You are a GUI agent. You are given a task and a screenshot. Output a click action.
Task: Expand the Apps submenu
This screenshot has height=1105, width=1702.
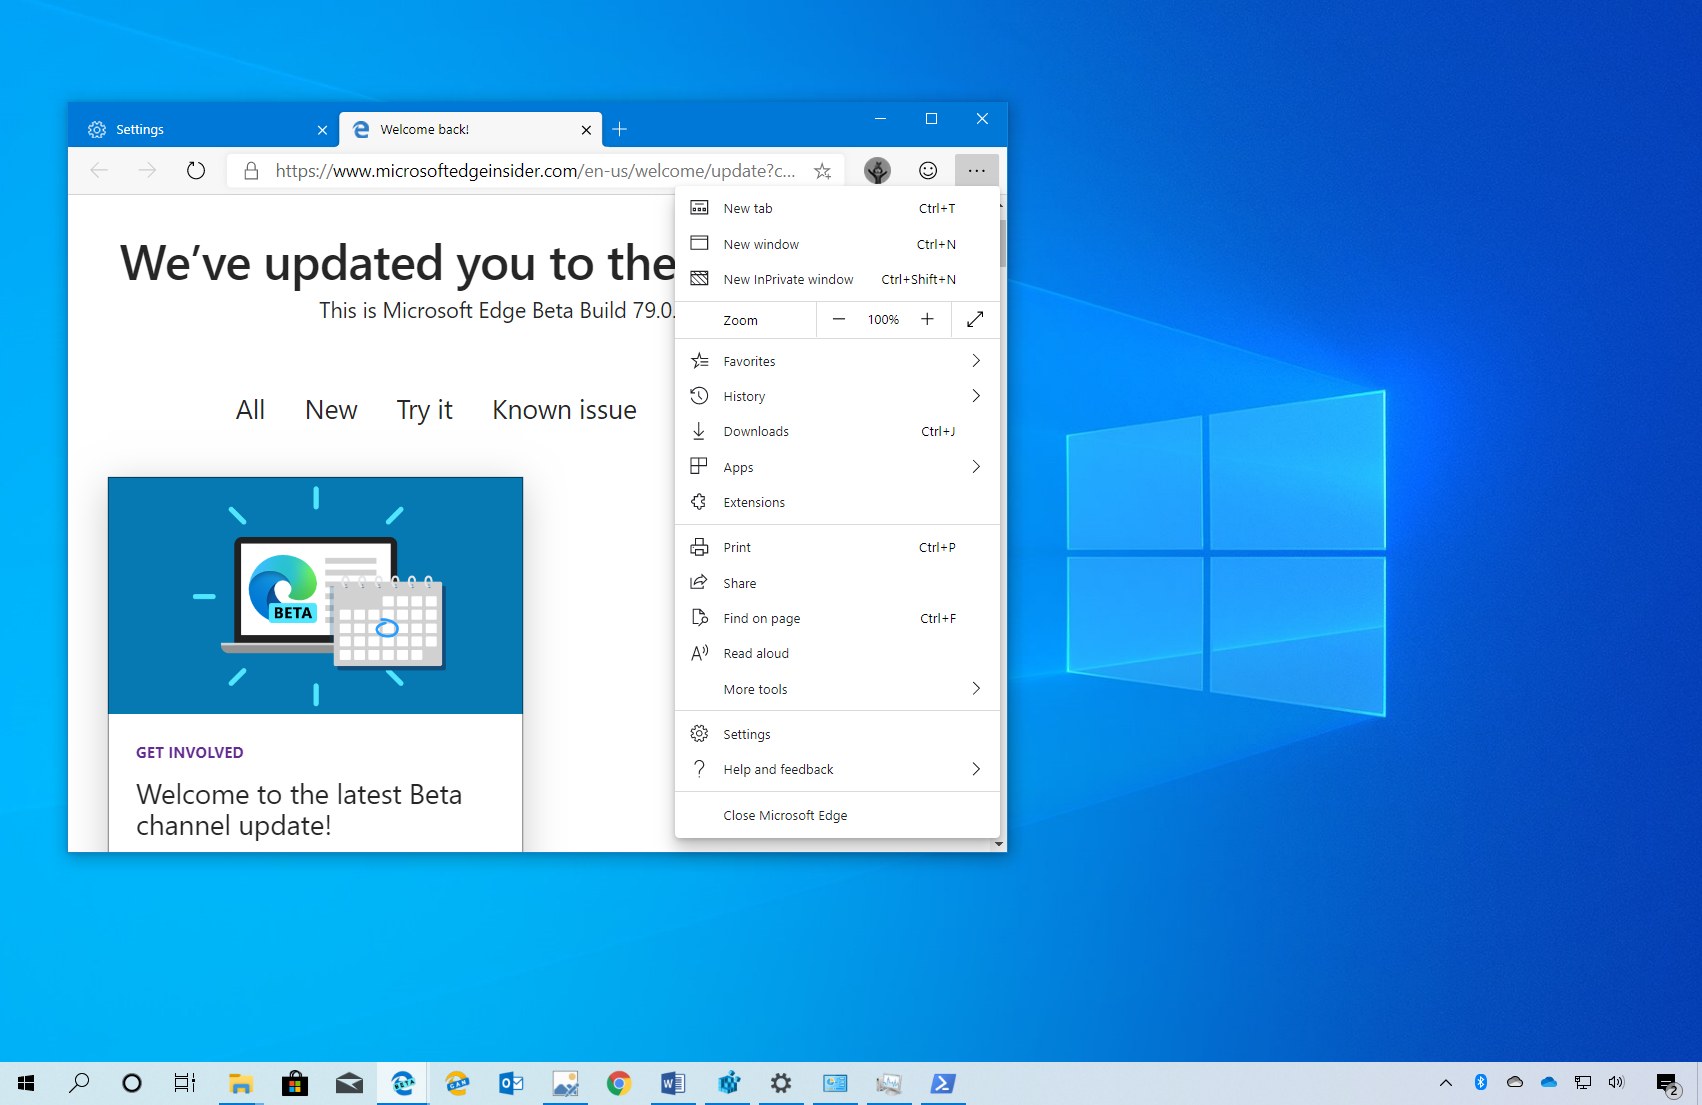pos(838,467)
